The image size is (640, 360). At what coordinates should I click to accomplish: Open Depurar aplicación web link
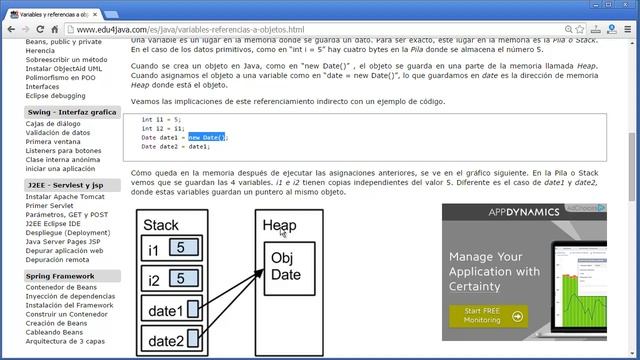pos(64,251)
